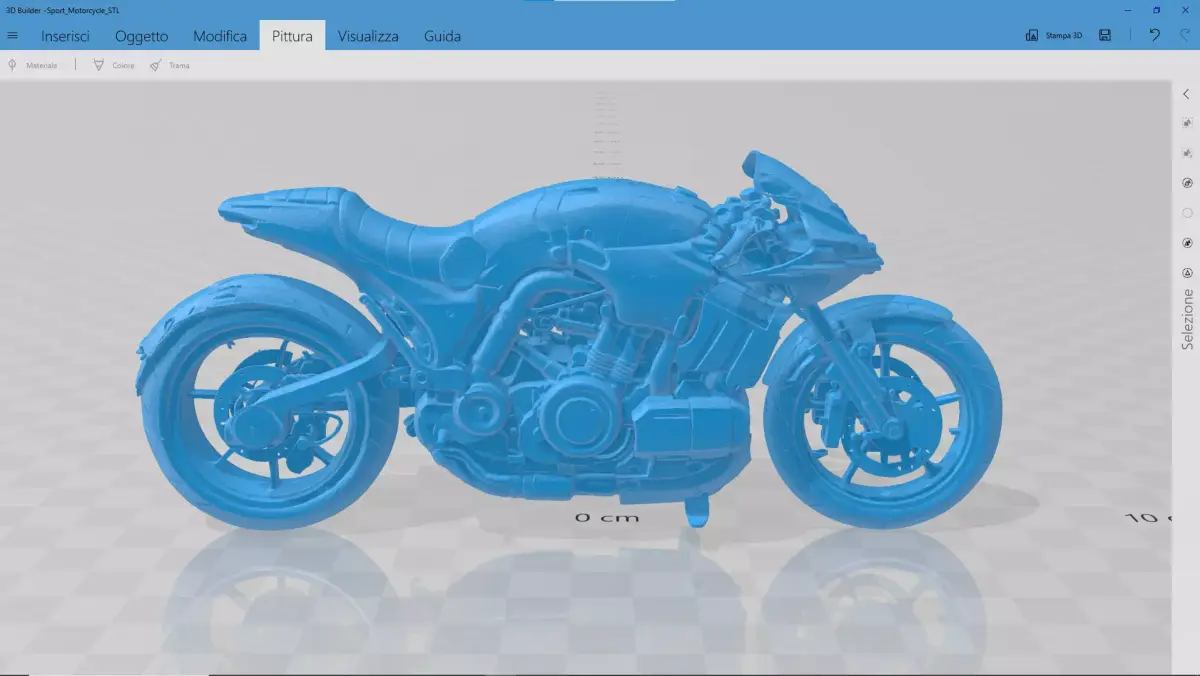This screenshot has height=676, width=1200.
Task: Pick the Colore paint tool
Action: (x=113, y=65)
